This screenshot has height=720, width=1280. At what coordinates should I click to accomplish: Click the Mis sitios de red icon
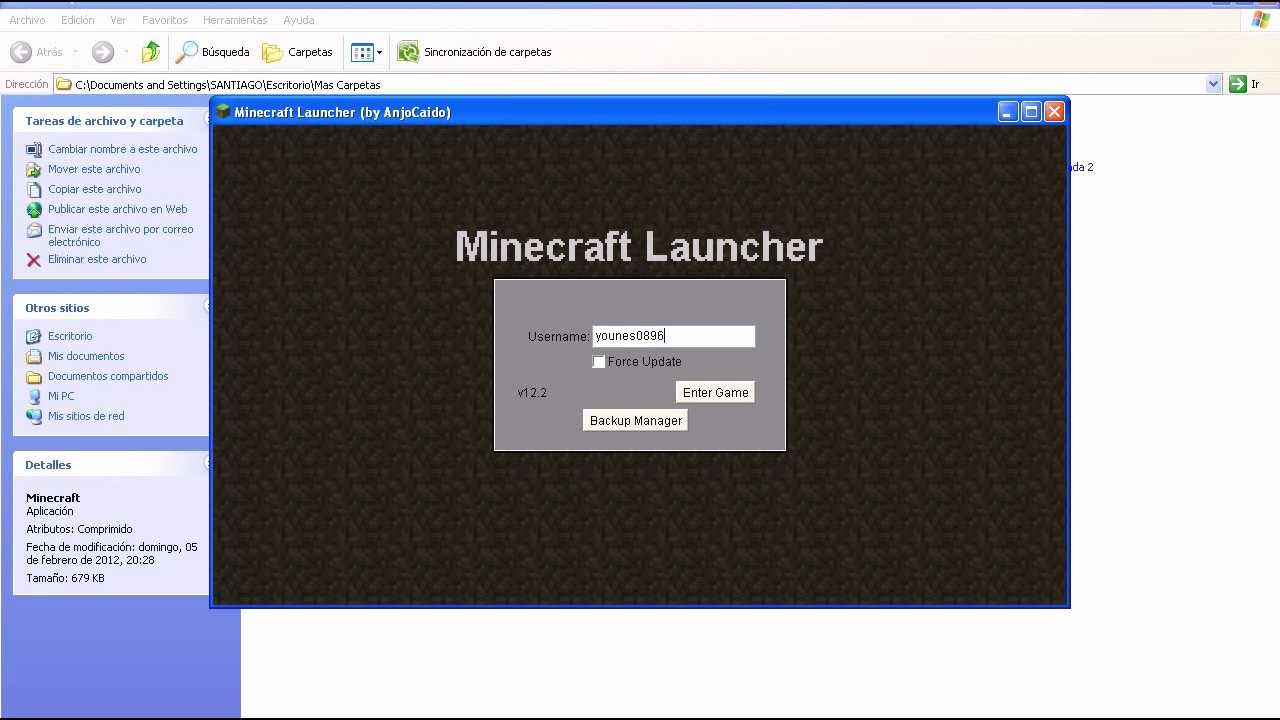[x=34, y=417]
